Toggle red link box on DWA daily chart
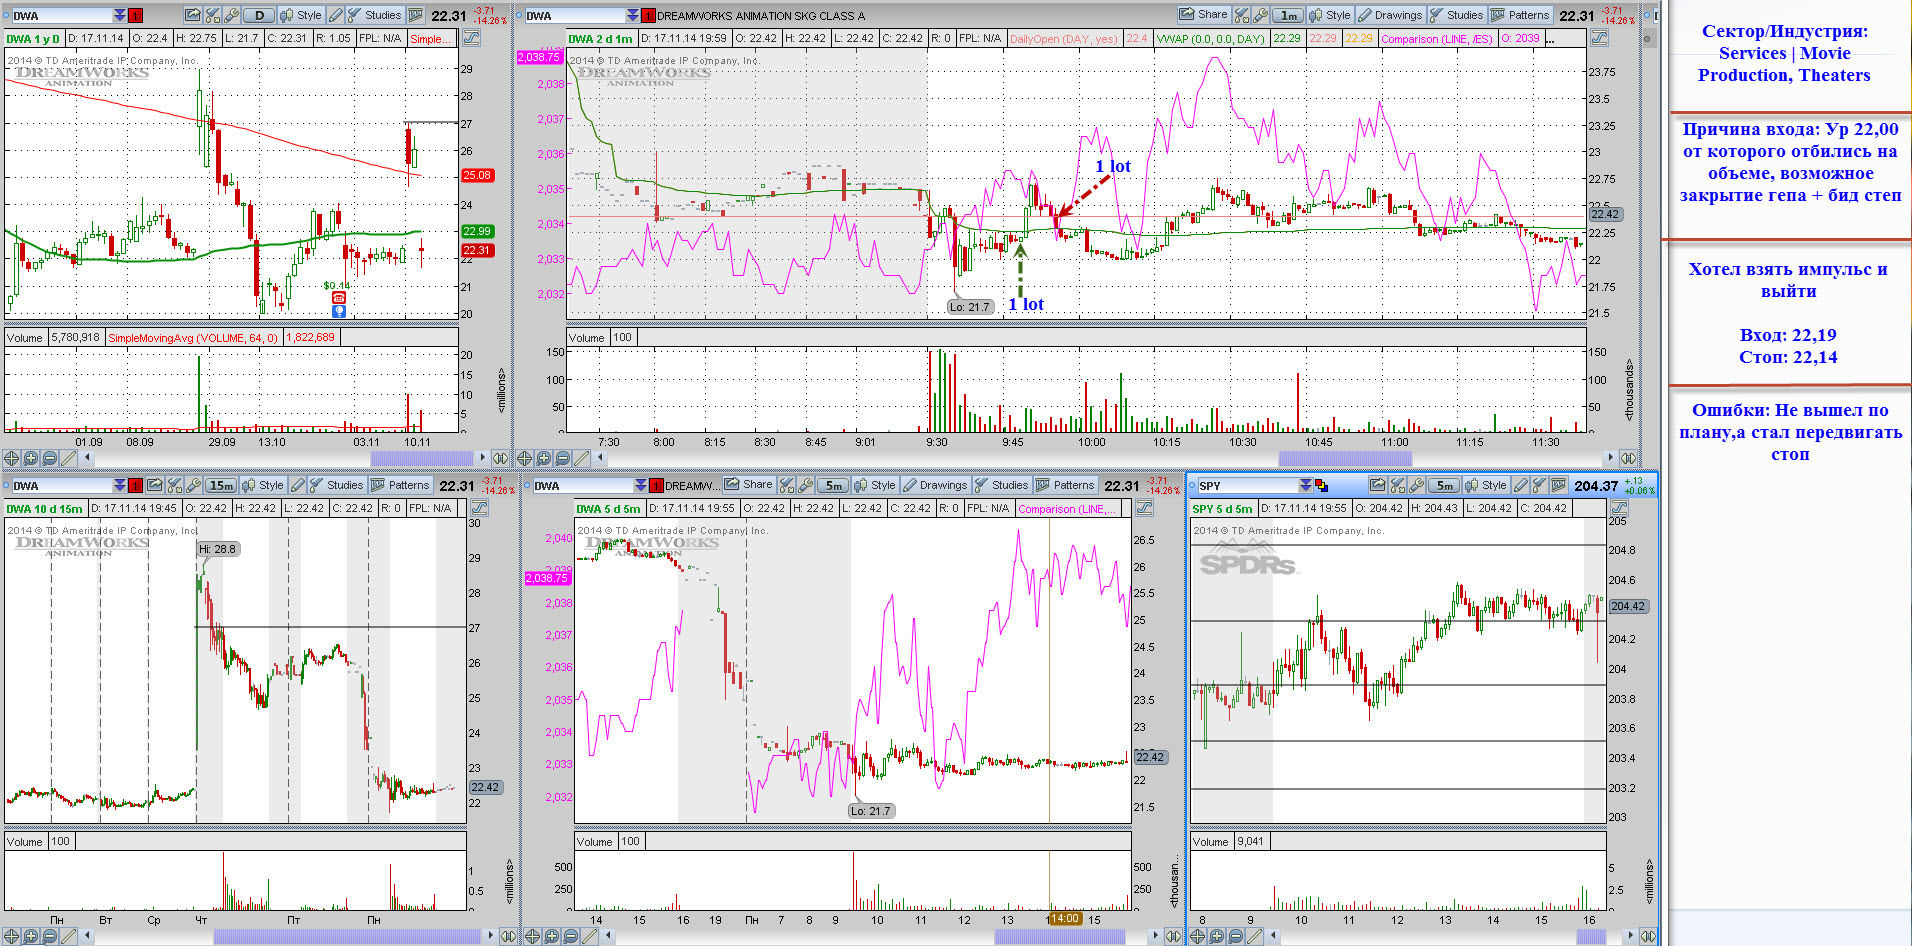 click(135, 15)
